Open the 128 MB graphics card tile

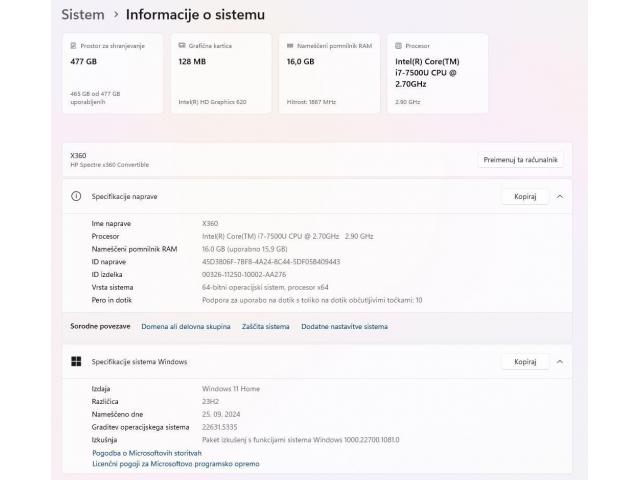pyautogui.click(x=221, y=73)
